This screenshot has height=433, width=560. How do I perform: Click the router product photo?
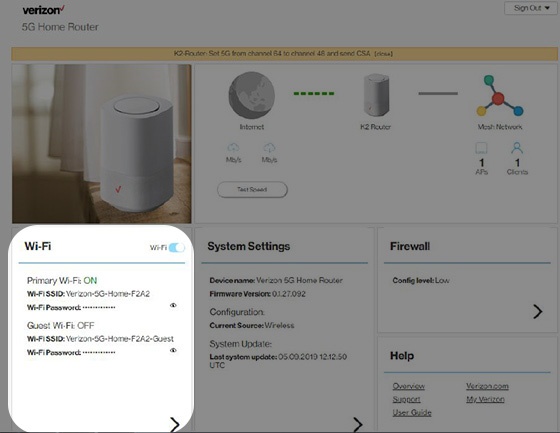coord(102,144)
